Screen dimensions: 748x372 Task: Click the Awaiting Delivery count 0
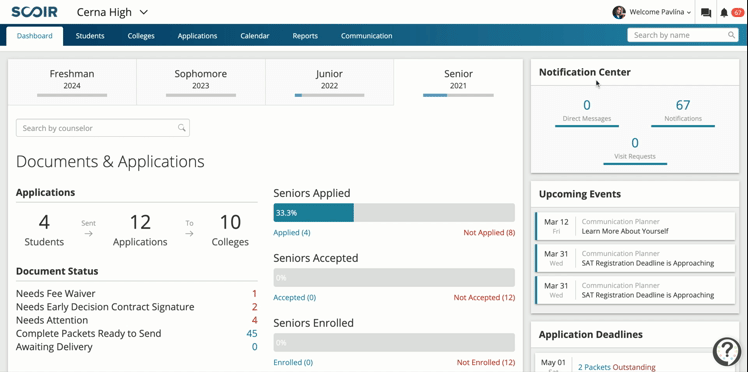(x=254, y=347)
